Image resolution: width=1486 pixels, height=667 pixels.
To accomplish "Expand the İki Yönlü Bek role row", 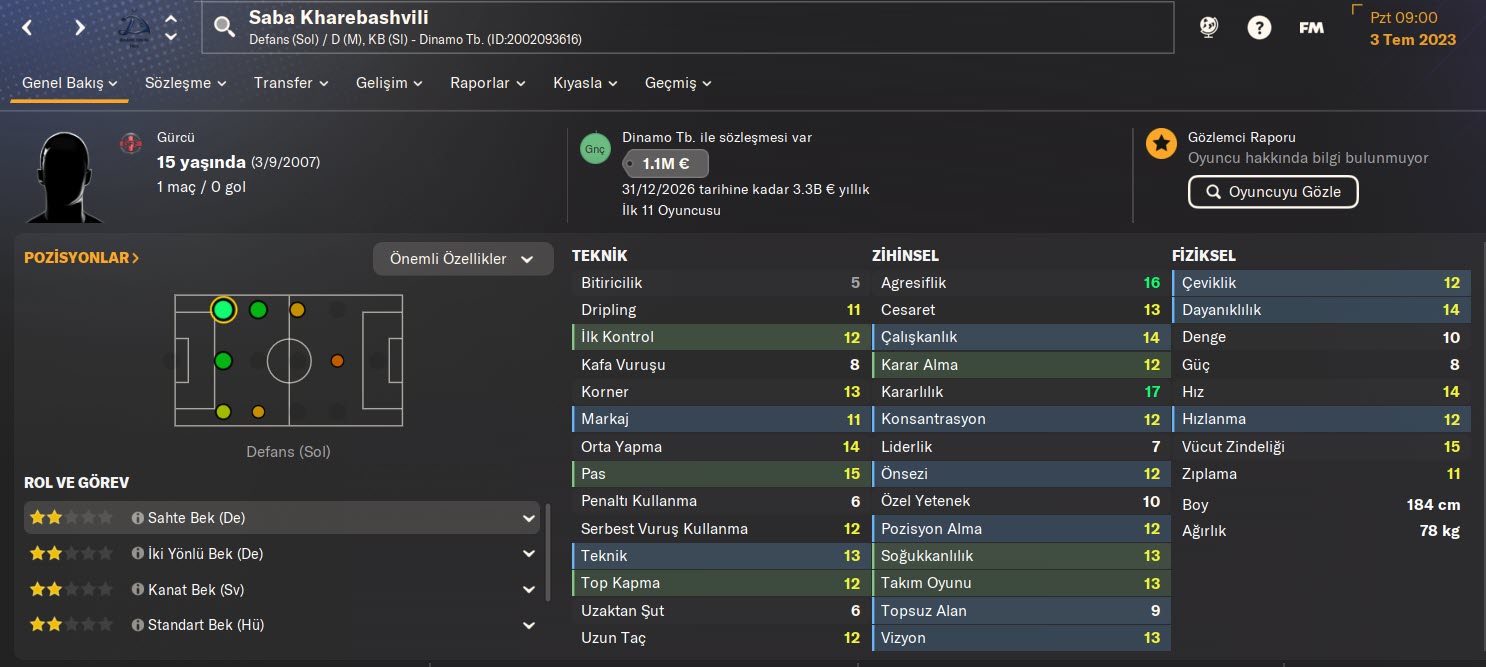I will click(528, 554).
